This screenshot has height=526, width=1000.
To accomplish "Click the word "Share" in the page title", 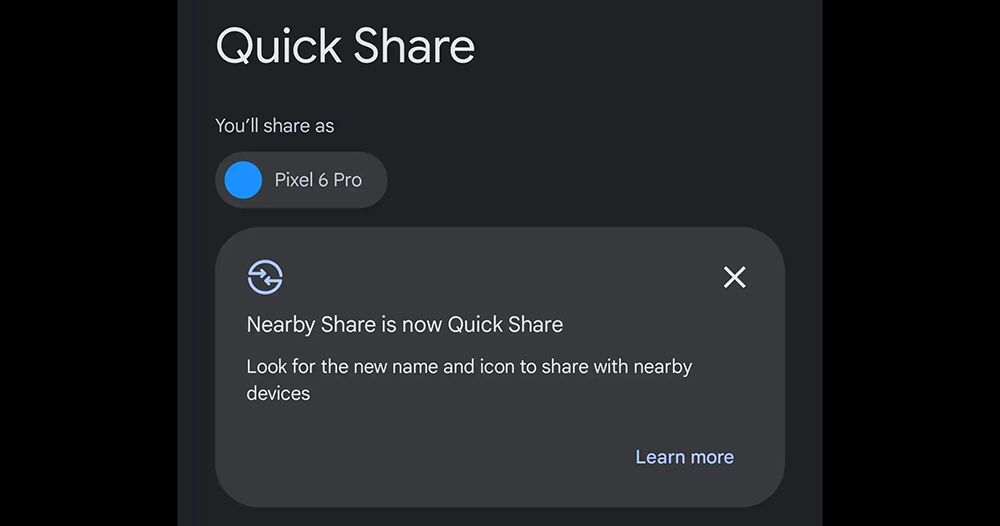I will click(x=414, y=46).
